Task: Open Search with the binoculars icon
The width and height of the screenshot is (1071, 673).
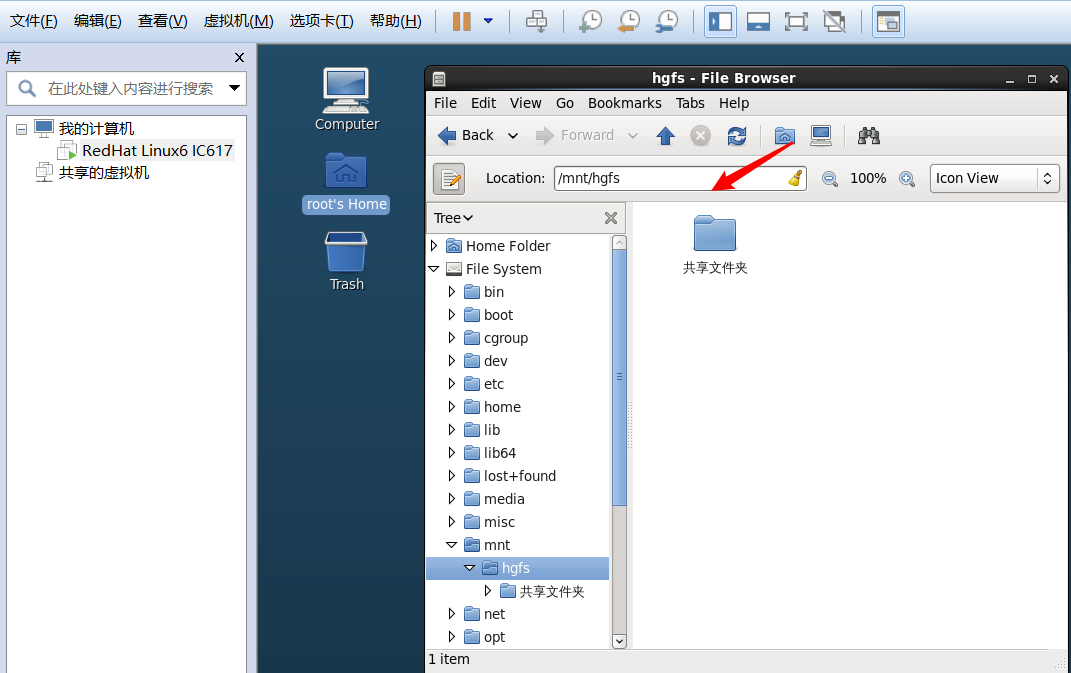Action: tap(869, 136)
